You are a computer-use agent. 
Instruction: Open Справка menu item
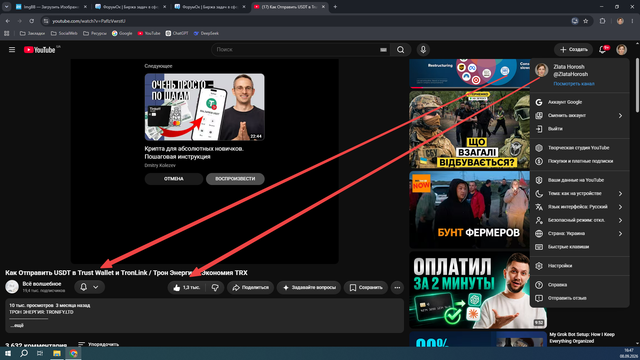coord(579,285)
